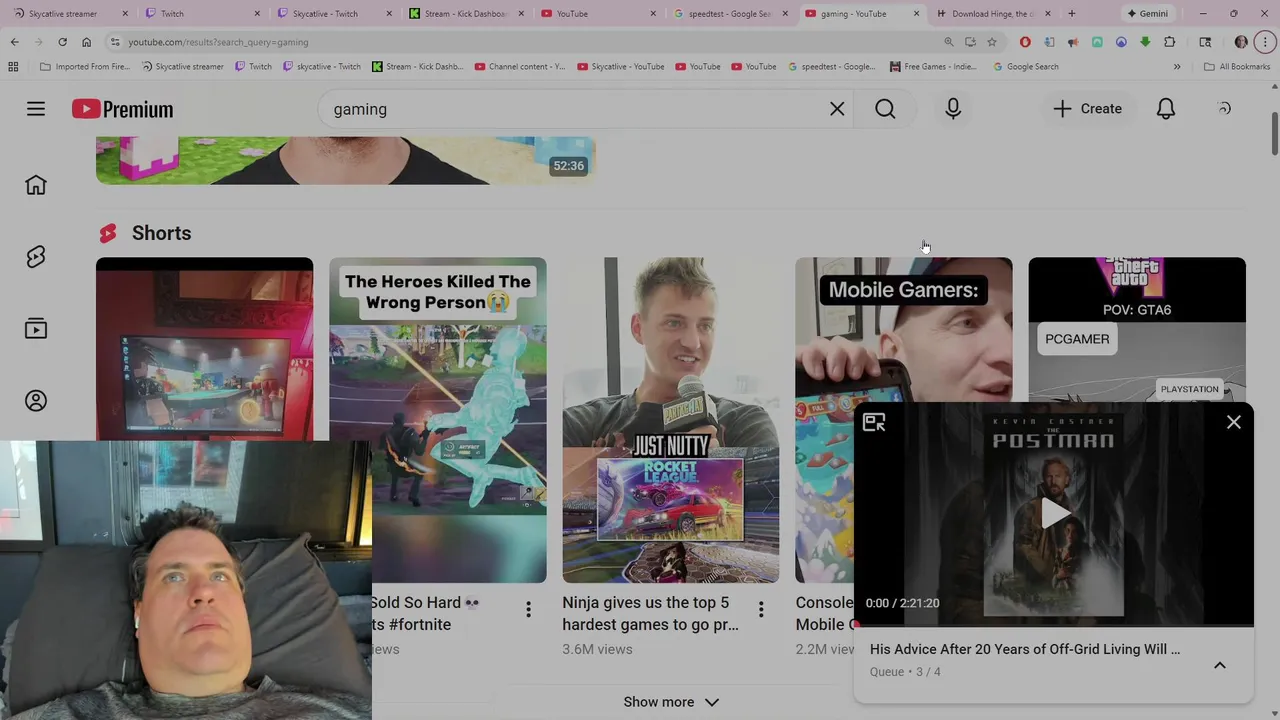Open the 52:36 video thumbnail

click(346, 160)
